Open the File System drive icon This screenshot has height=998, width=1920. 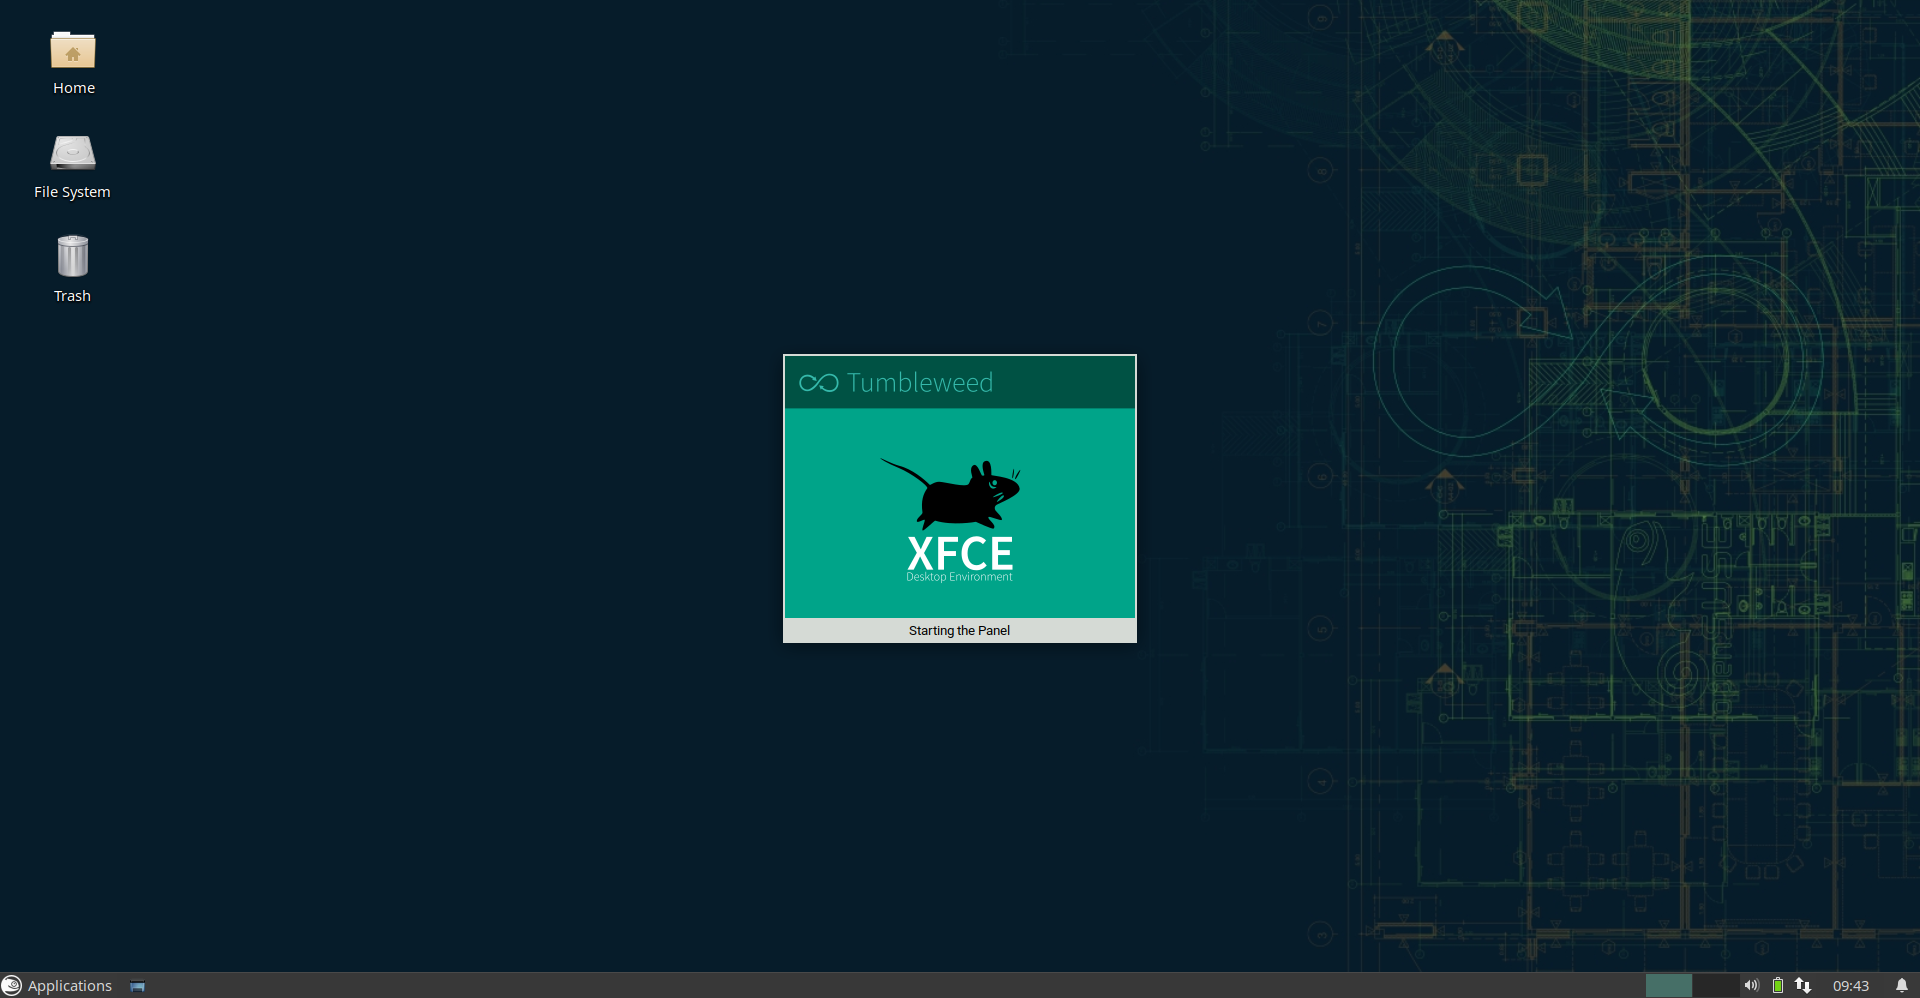coord(73,154)
